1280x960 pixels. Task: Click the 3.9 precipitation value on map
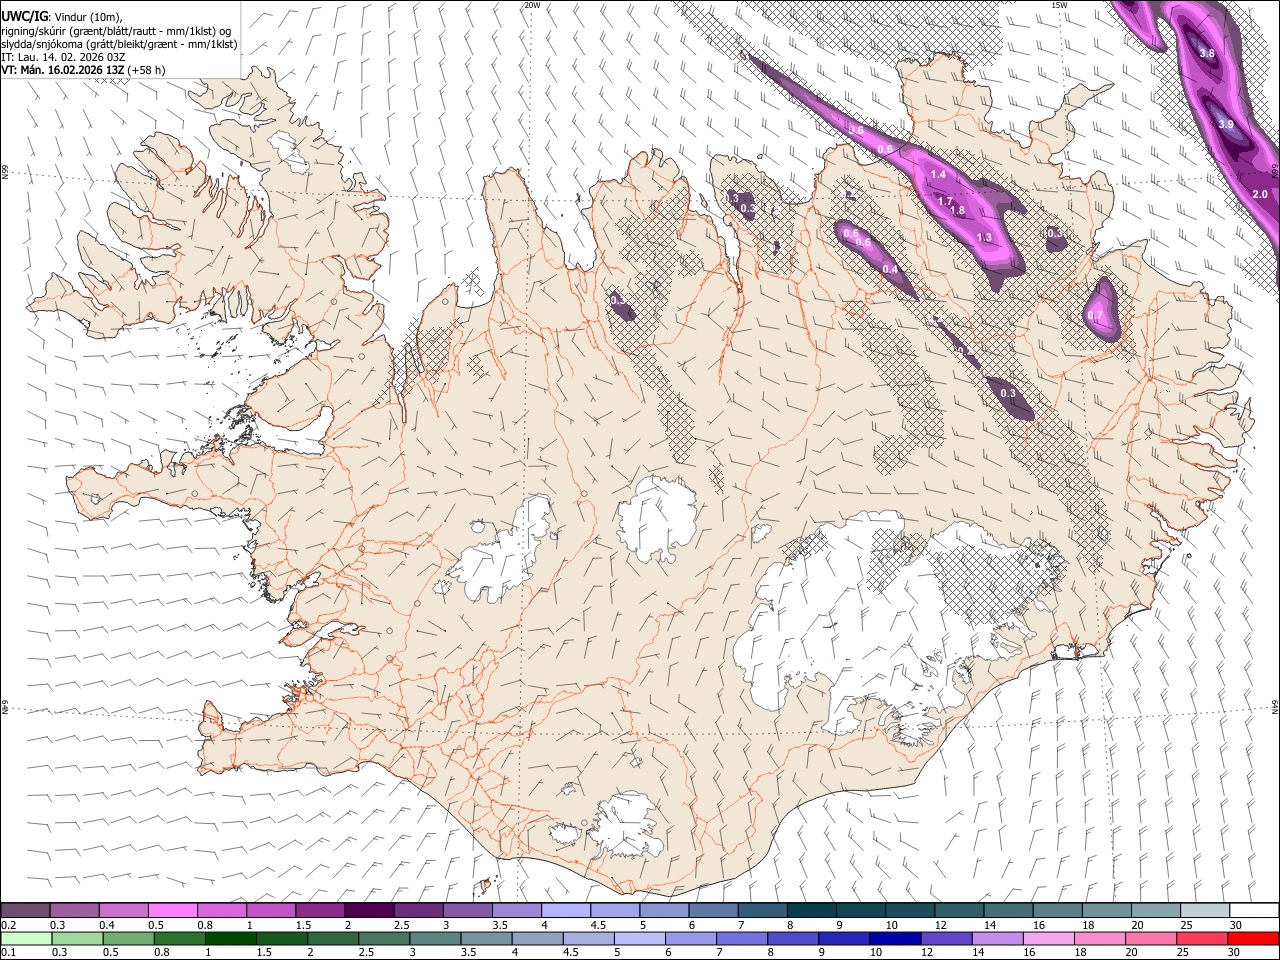coord(1226,124)
